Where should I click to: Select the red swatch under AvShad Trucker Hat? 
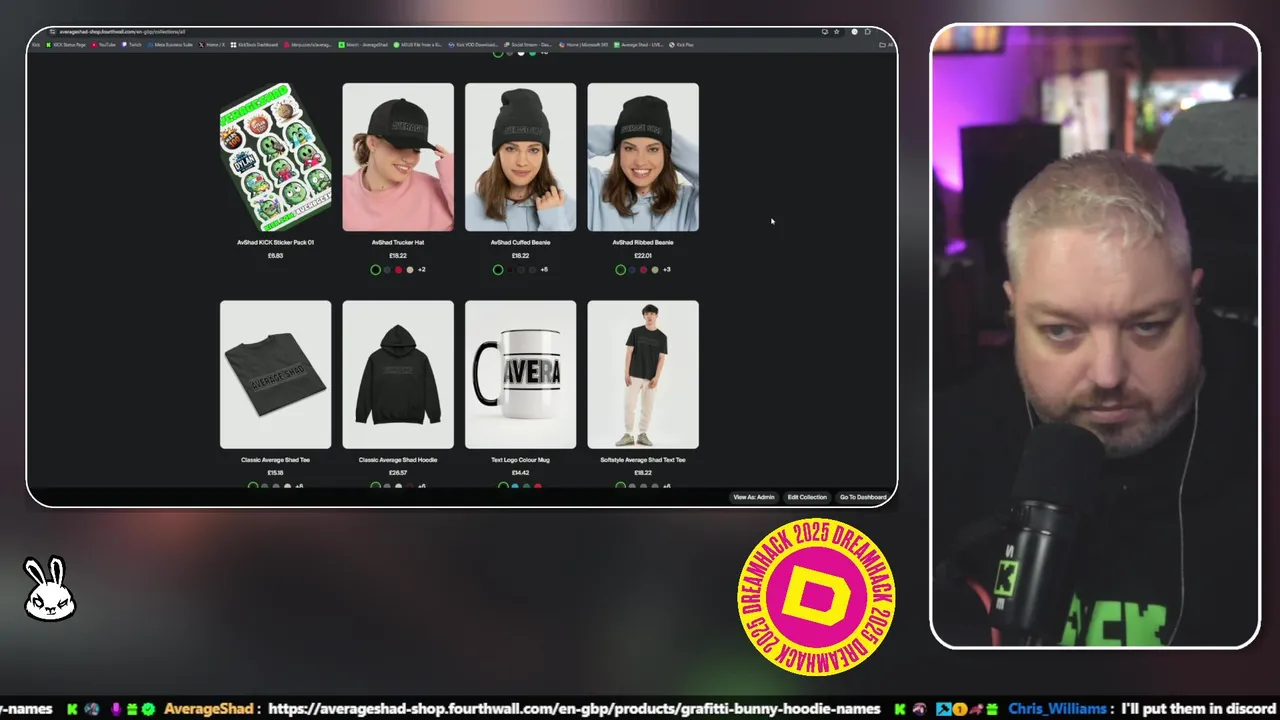pyautogui.click(x=398, y=270)
